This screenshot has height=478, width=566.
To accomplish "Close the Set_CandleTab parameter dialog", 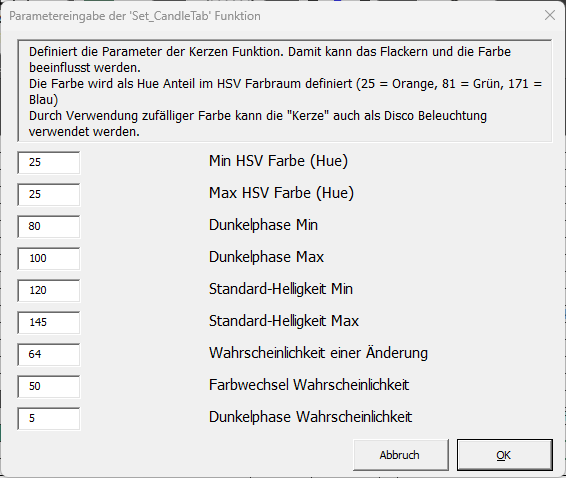I will (x=550, y=16).
